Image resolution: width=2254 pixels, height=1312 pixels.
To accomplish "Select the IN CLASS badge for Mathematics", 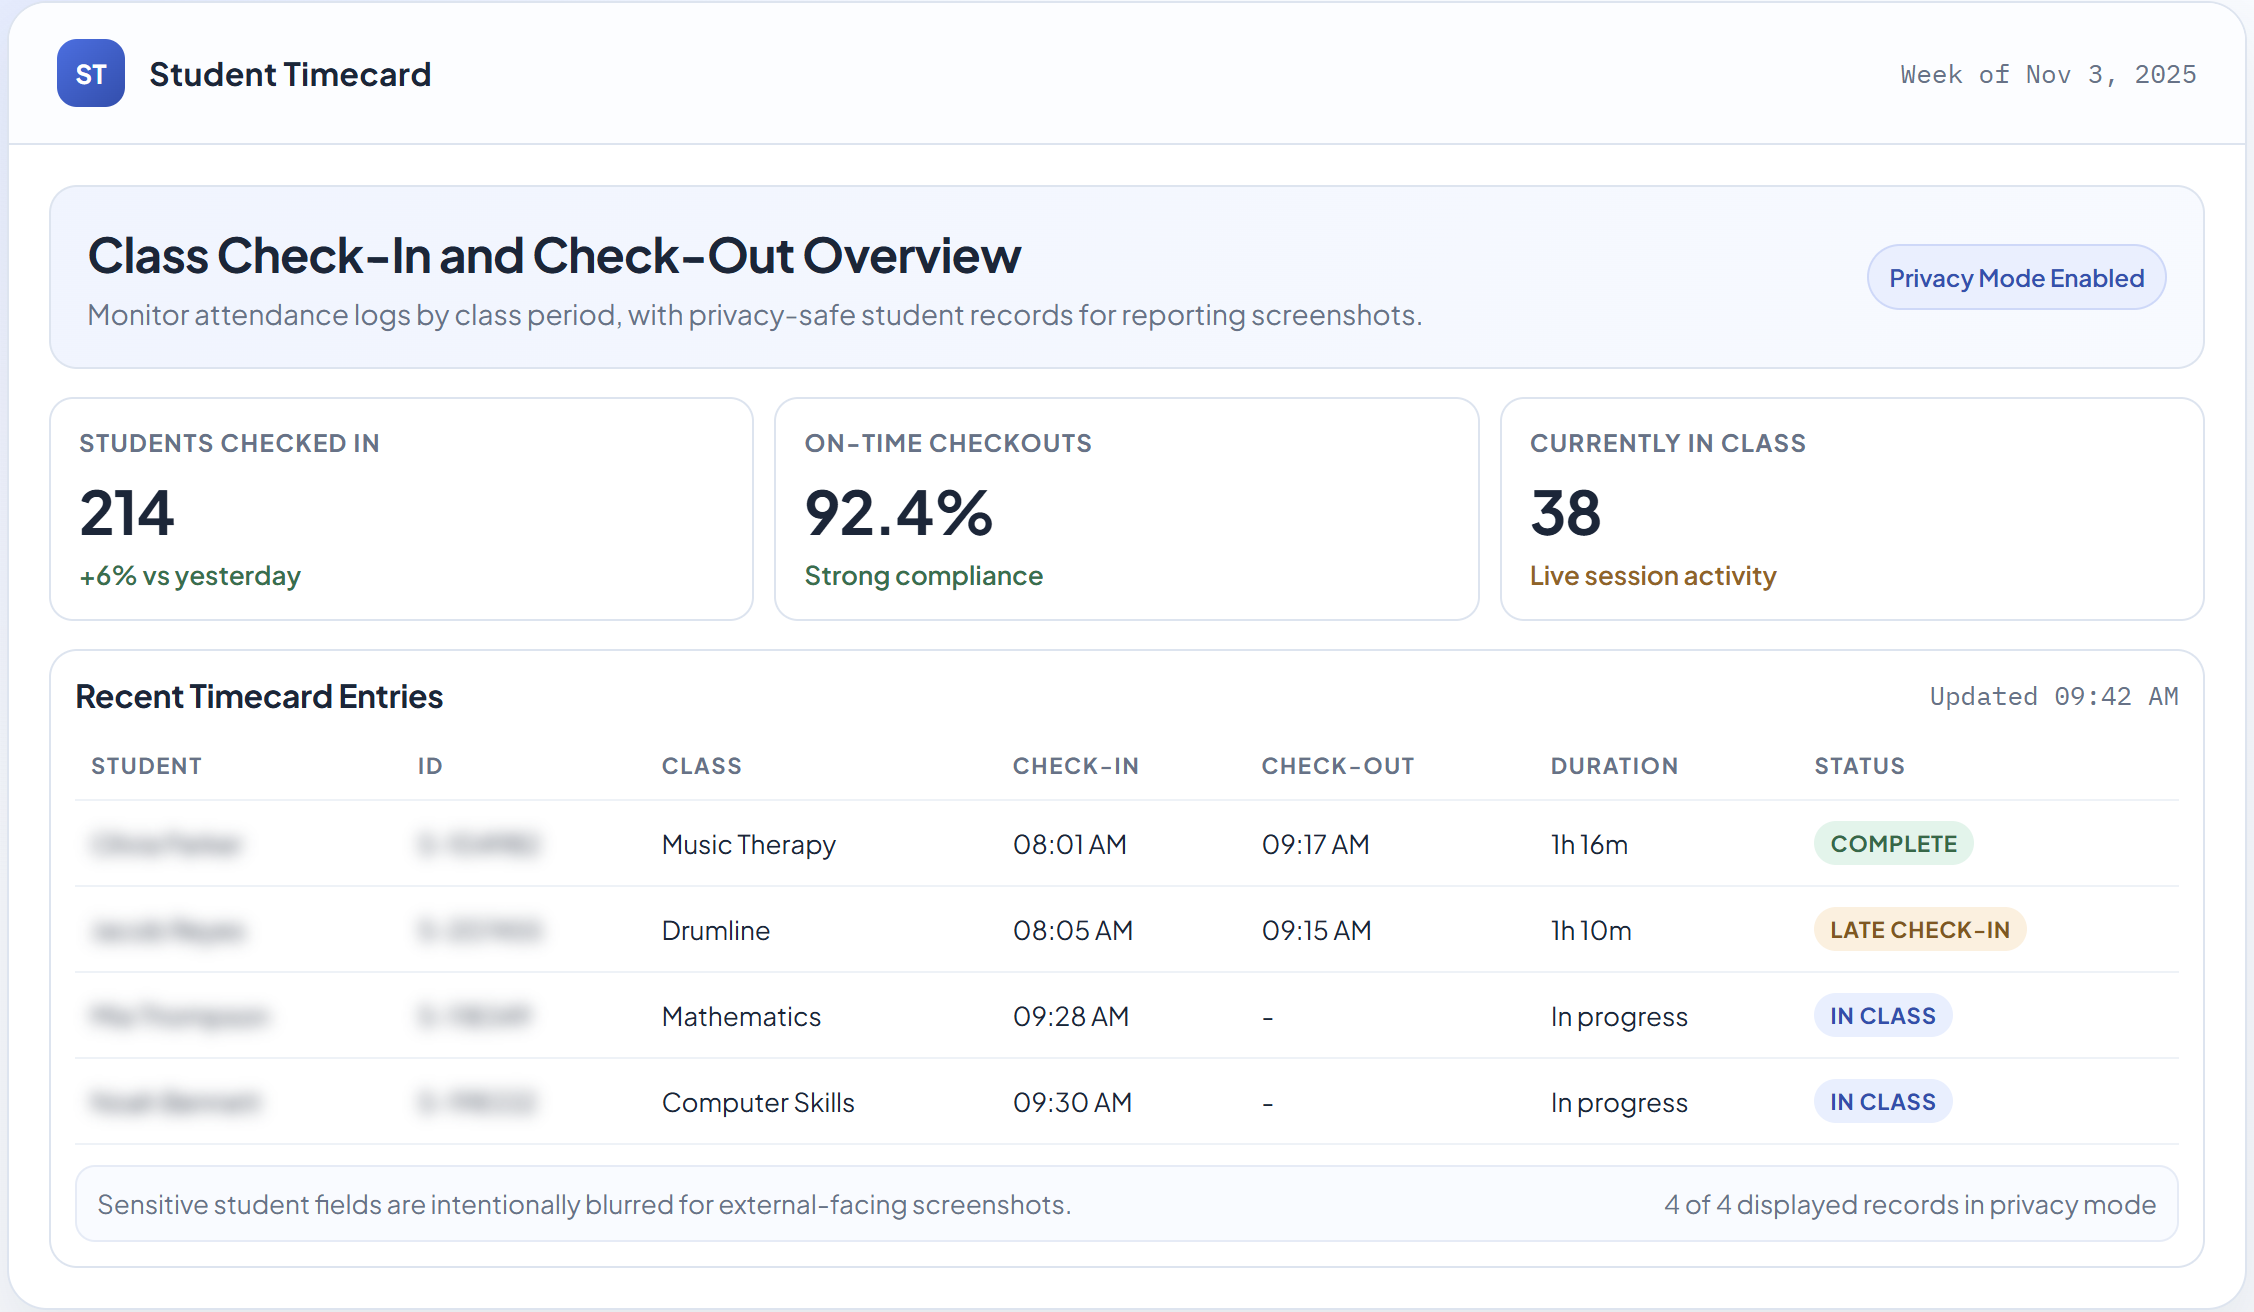I will point(1882,1015).
